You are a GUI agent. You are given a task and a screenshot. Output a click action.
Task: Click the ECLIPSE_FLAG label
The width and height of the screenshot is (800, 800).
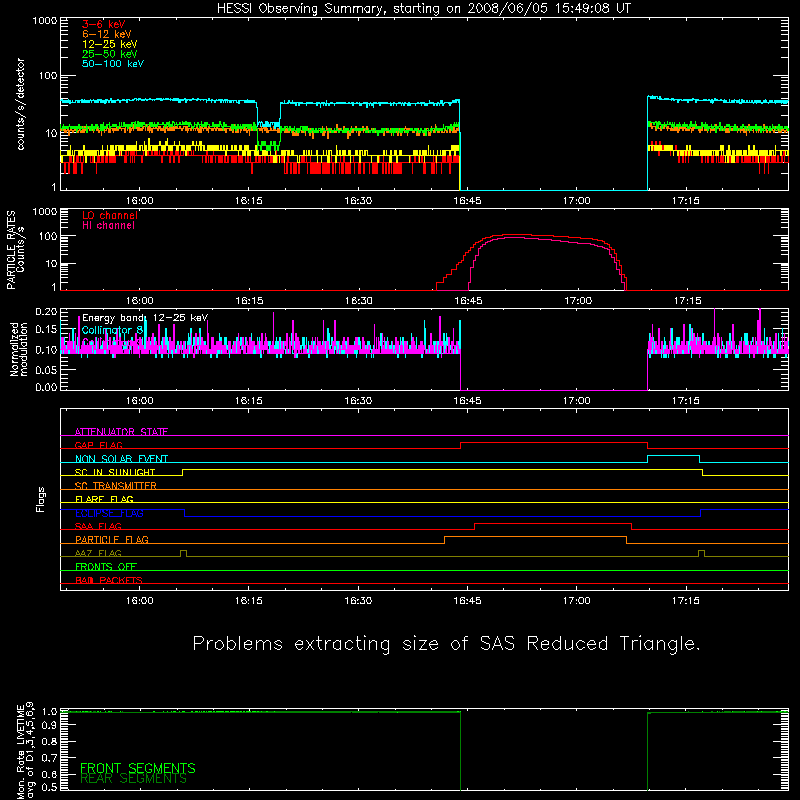[x=109, y=513]
